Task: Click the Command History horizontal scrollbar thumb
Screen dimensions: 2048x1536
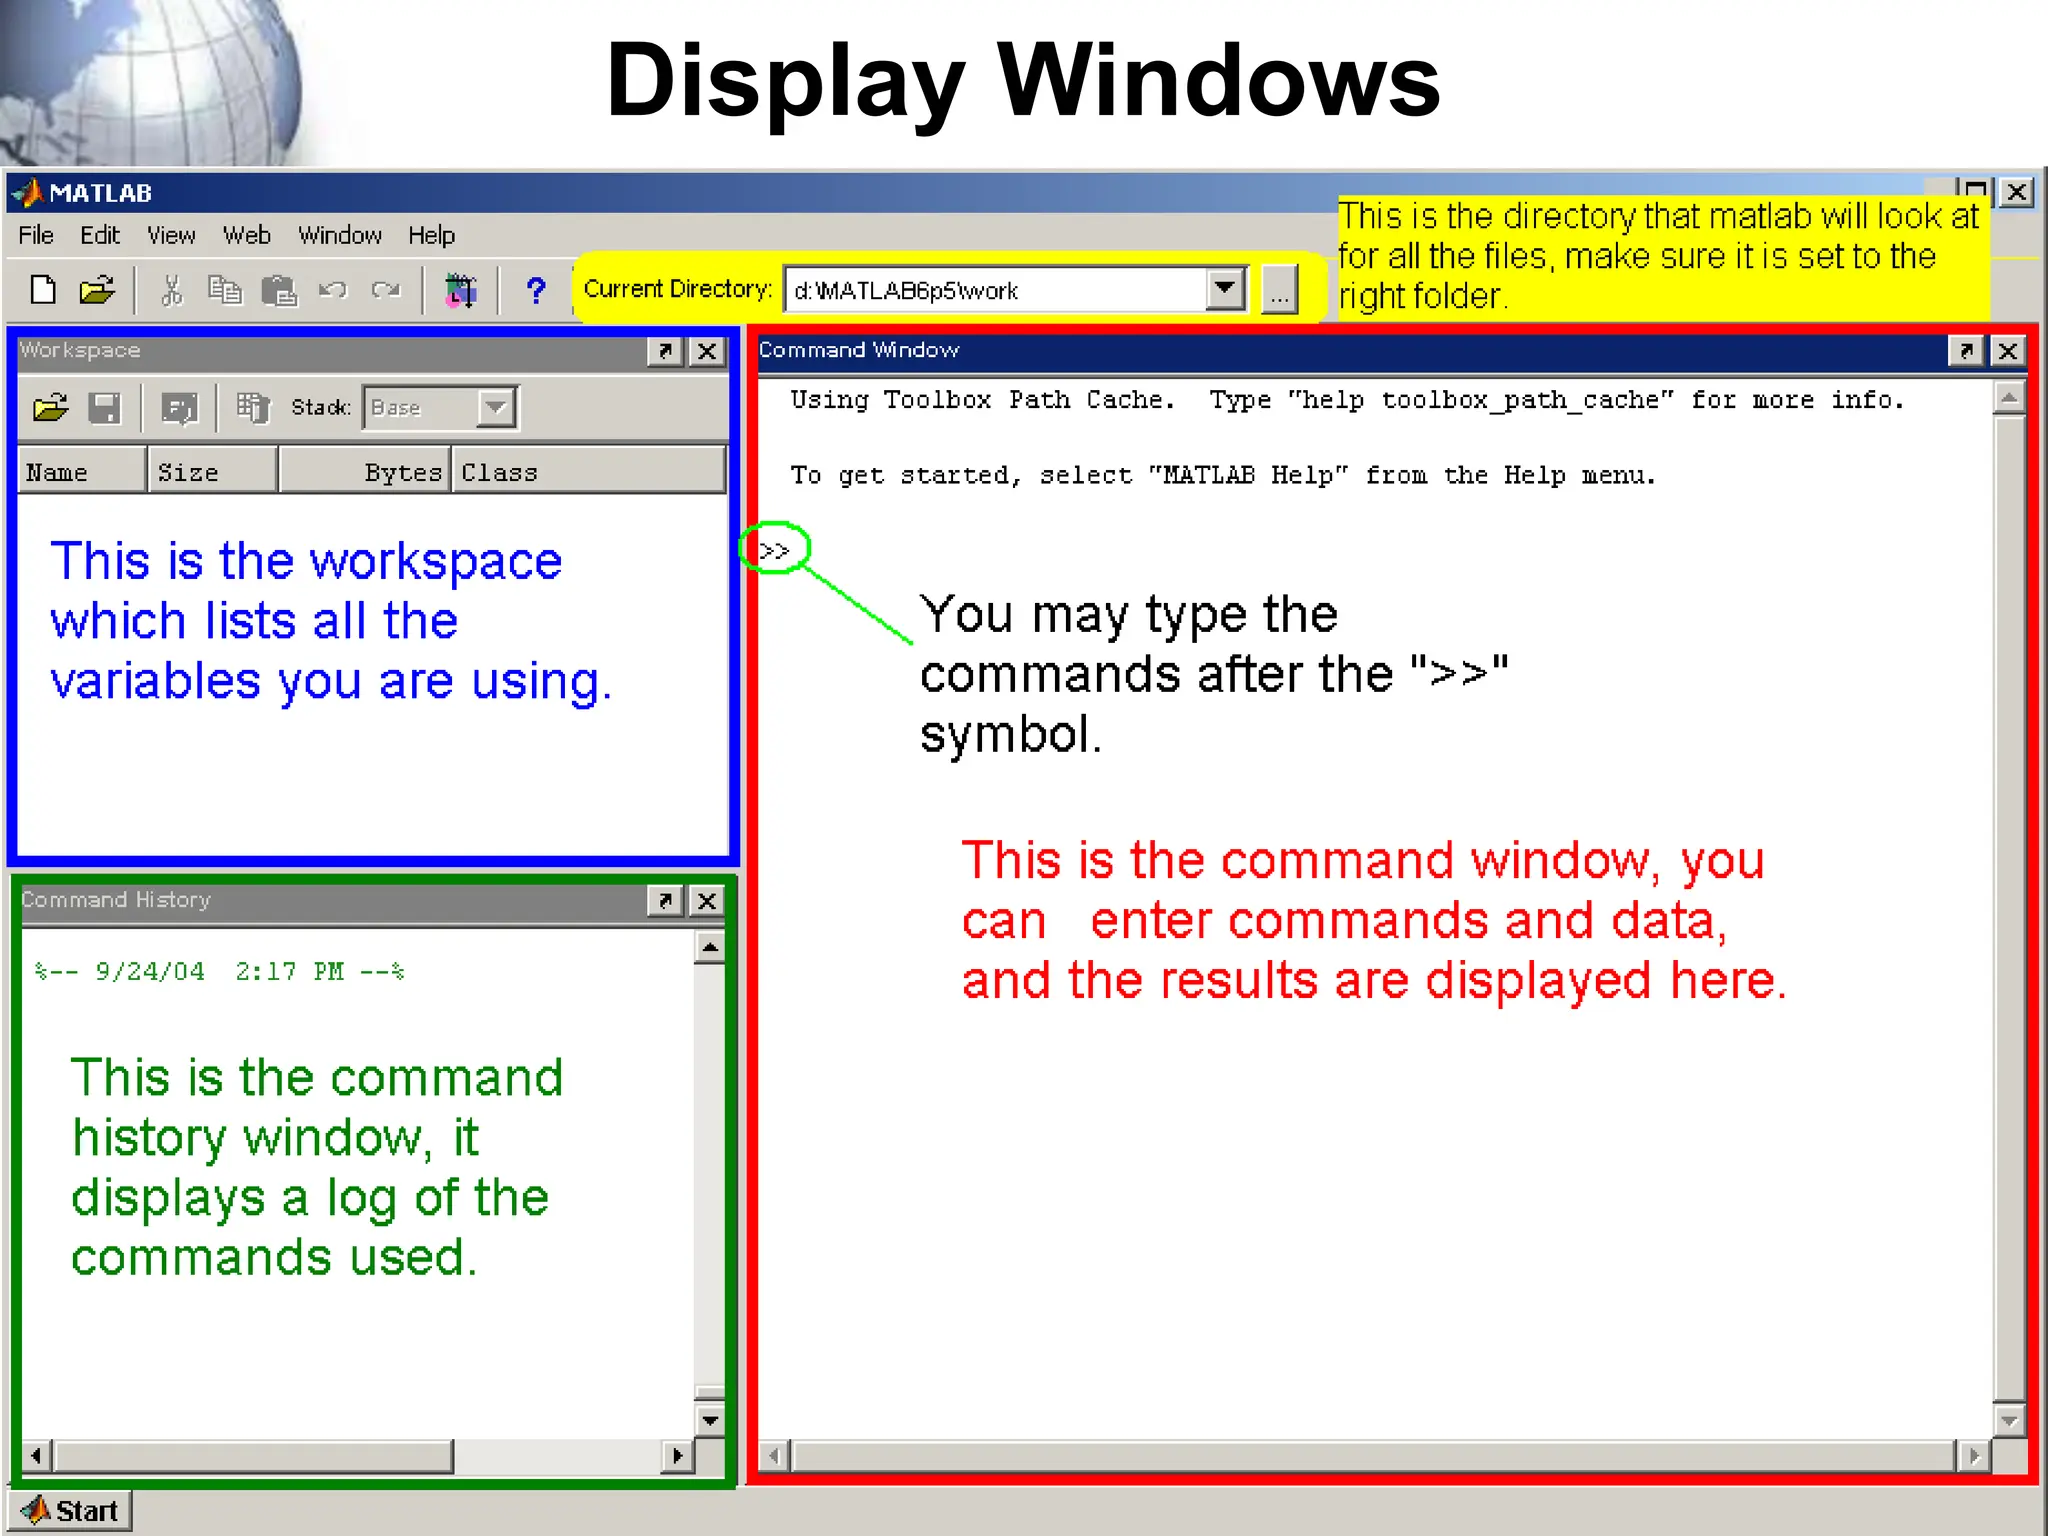Action: click(252, 1455)
